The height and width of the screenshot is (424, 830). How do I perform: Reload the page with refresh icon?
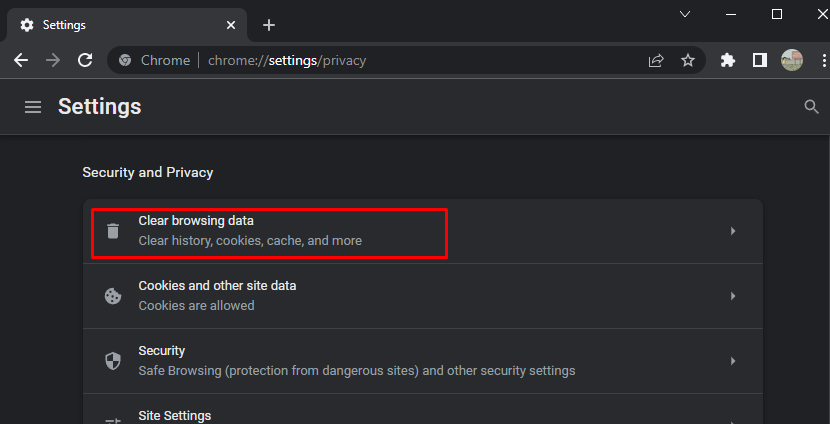click(x=85, y=60)
